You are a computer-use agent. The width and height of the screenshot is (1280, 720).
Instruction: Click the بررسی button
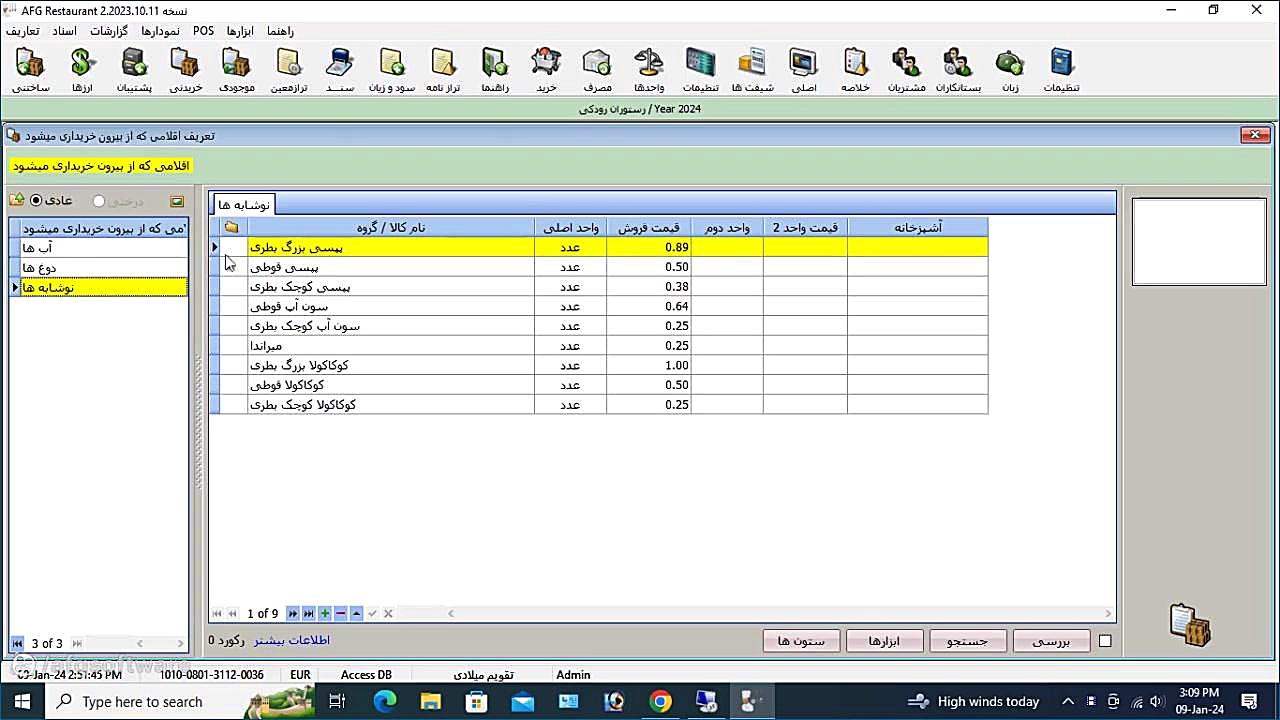(x=1051, y=641)
